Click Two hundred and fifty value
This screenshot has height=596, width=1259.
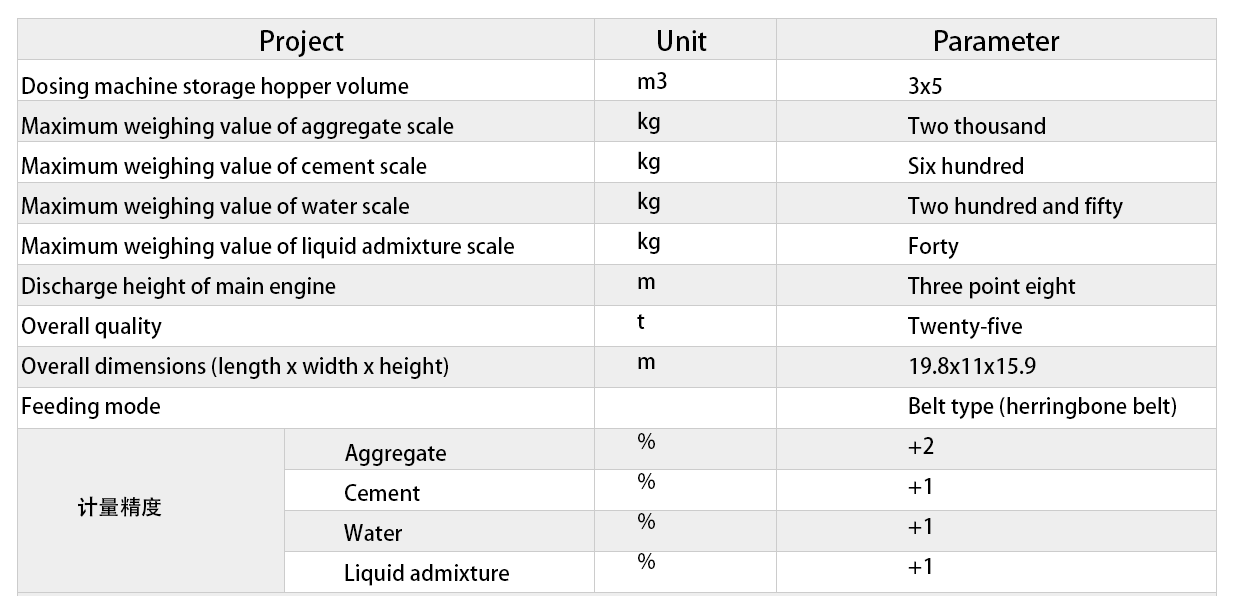1015,206
